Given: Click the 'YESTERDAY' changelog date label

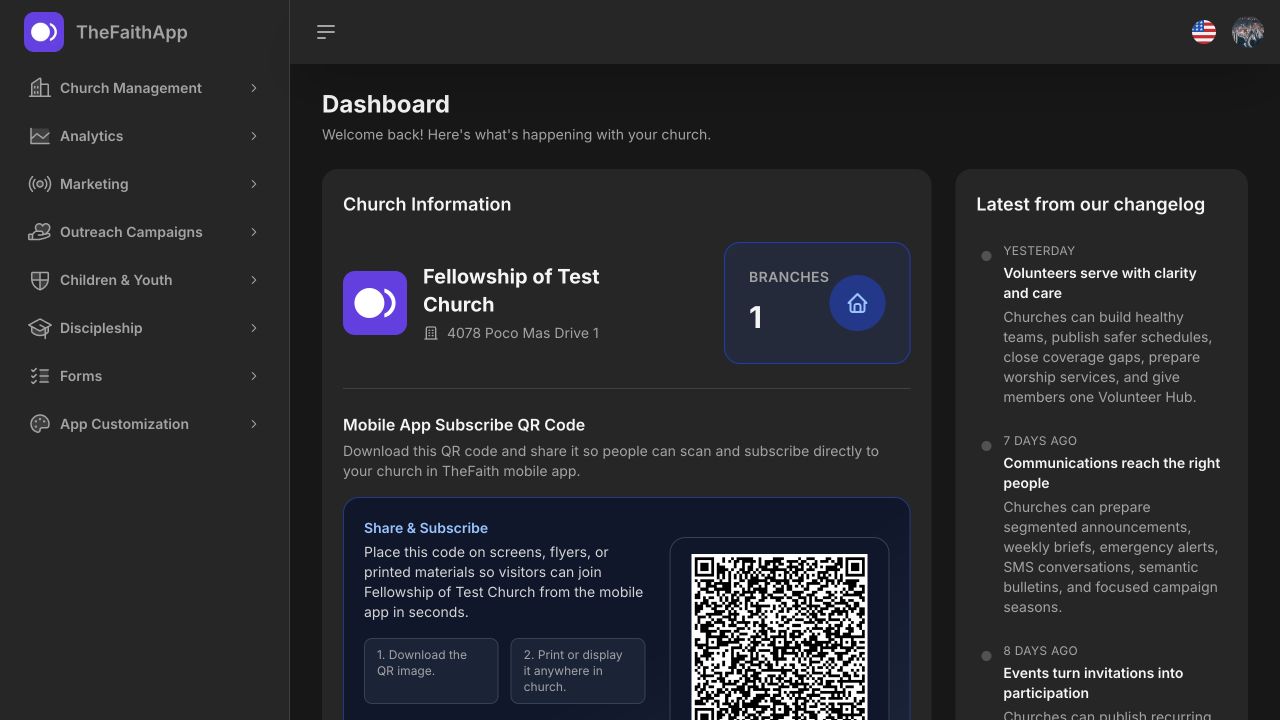Looking at the screenshot, I should click(1039, 251).
